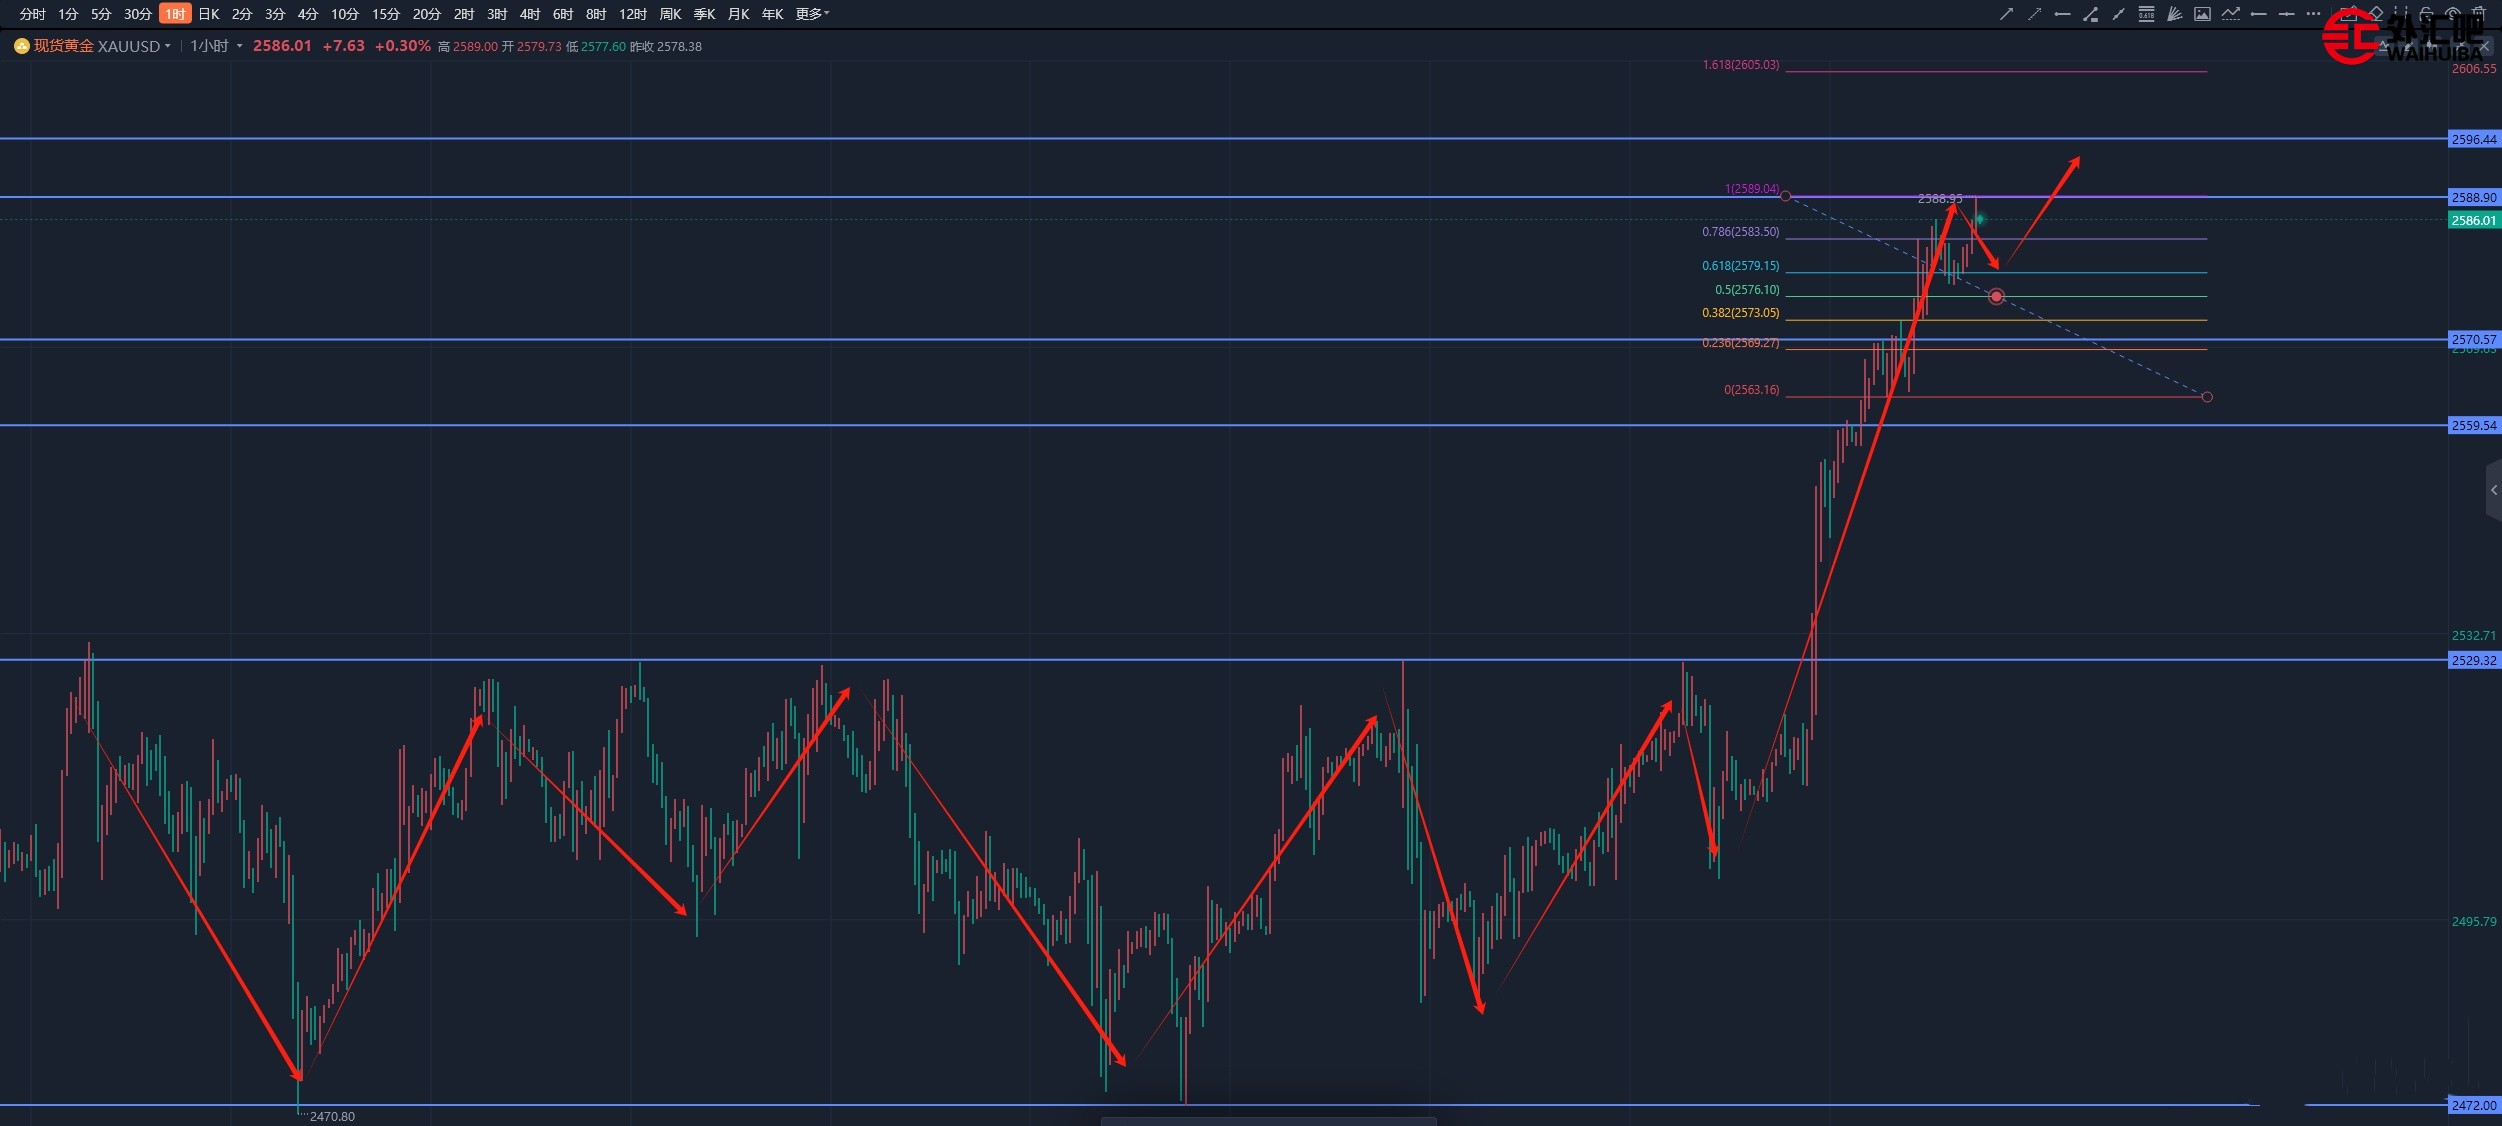
Task: Select the trend line with label tool
Action: [2090, 14]
